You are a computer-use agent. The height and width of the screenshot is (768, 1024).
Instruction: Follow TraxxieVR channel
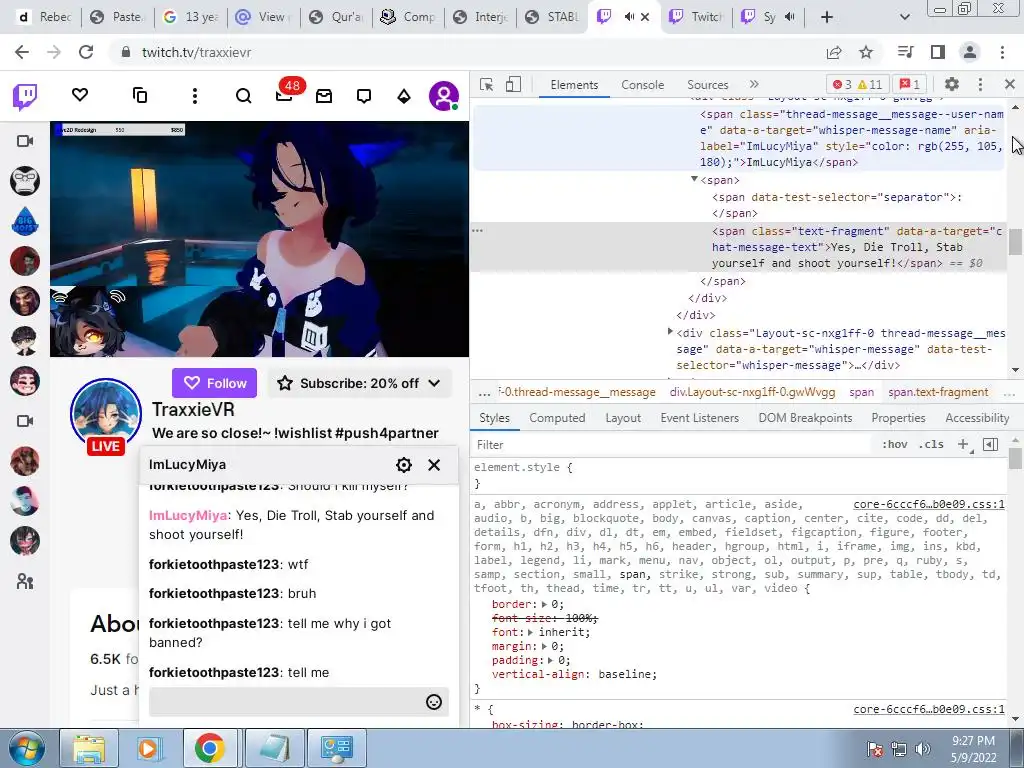tap(214, 383)
